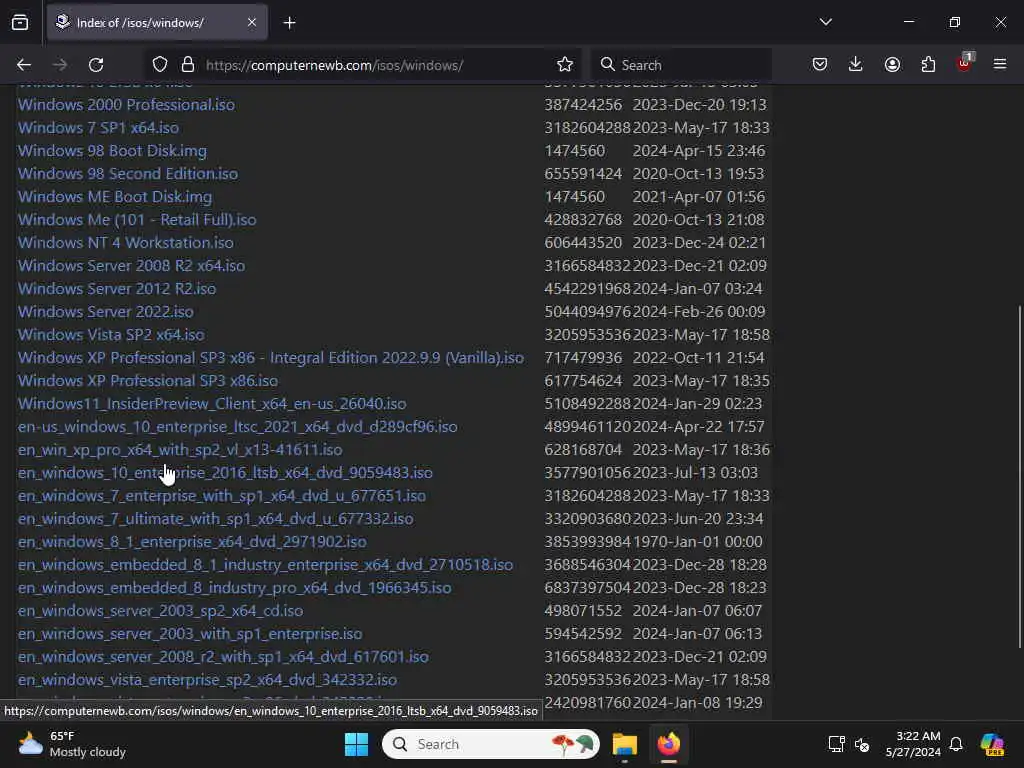Open en_windows_server_2003_sp2_x64_cd.iso
Screen dimensions: 1024x768
click(x=161, y=611)
